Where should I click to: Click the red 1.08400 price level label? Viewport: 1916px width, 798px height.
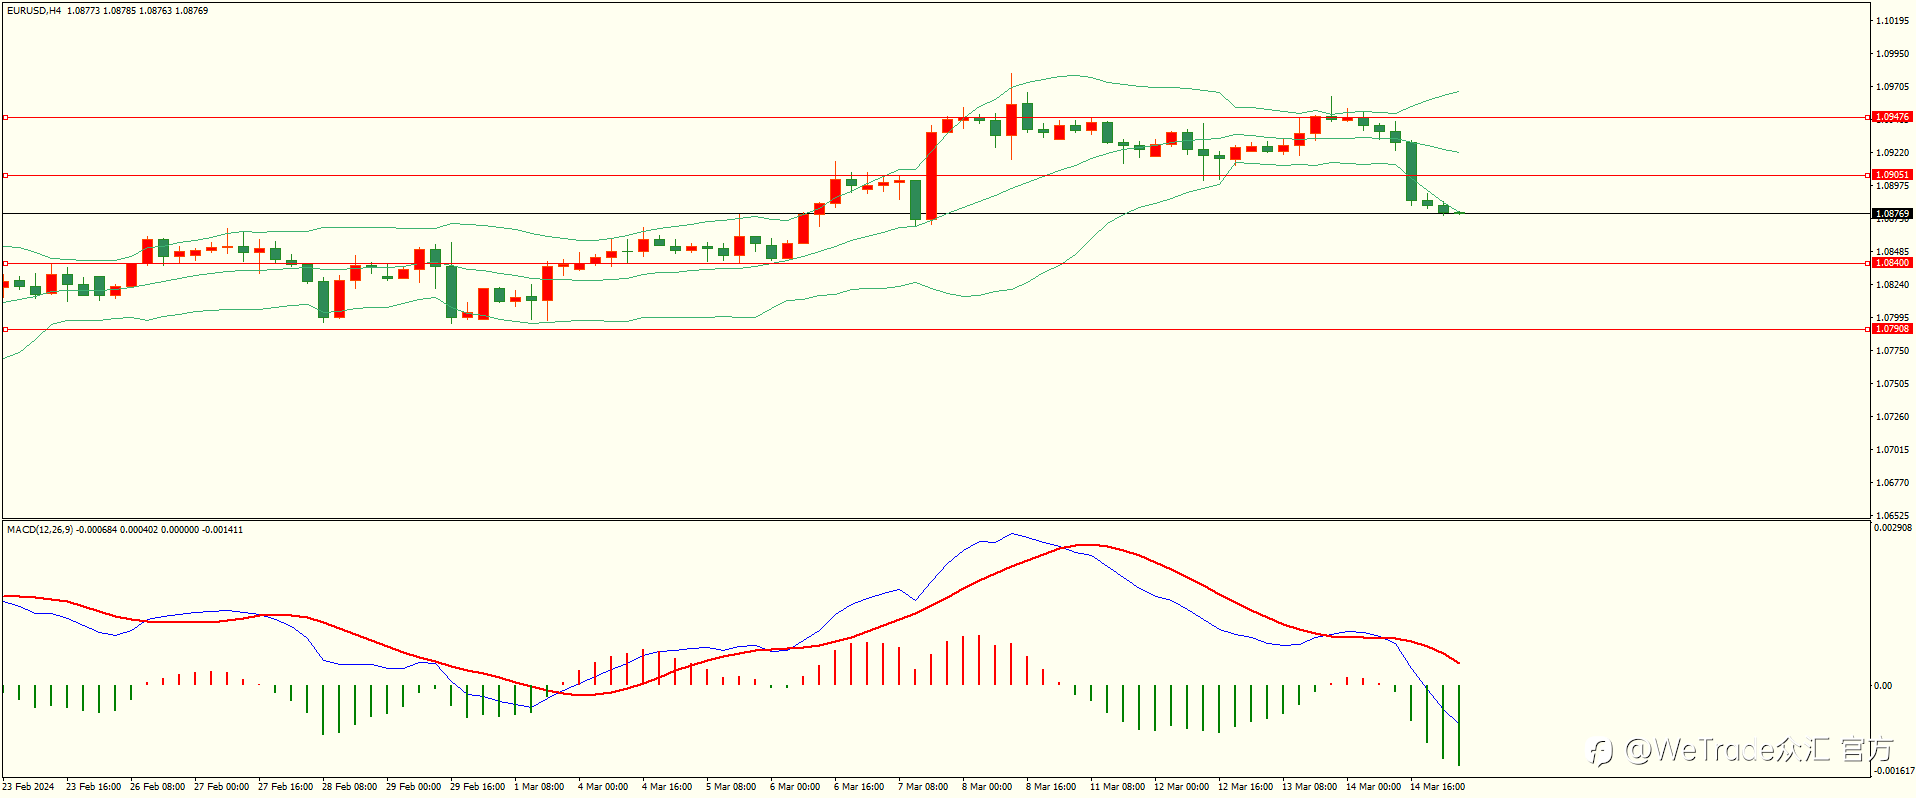(x=1892, y=263)
